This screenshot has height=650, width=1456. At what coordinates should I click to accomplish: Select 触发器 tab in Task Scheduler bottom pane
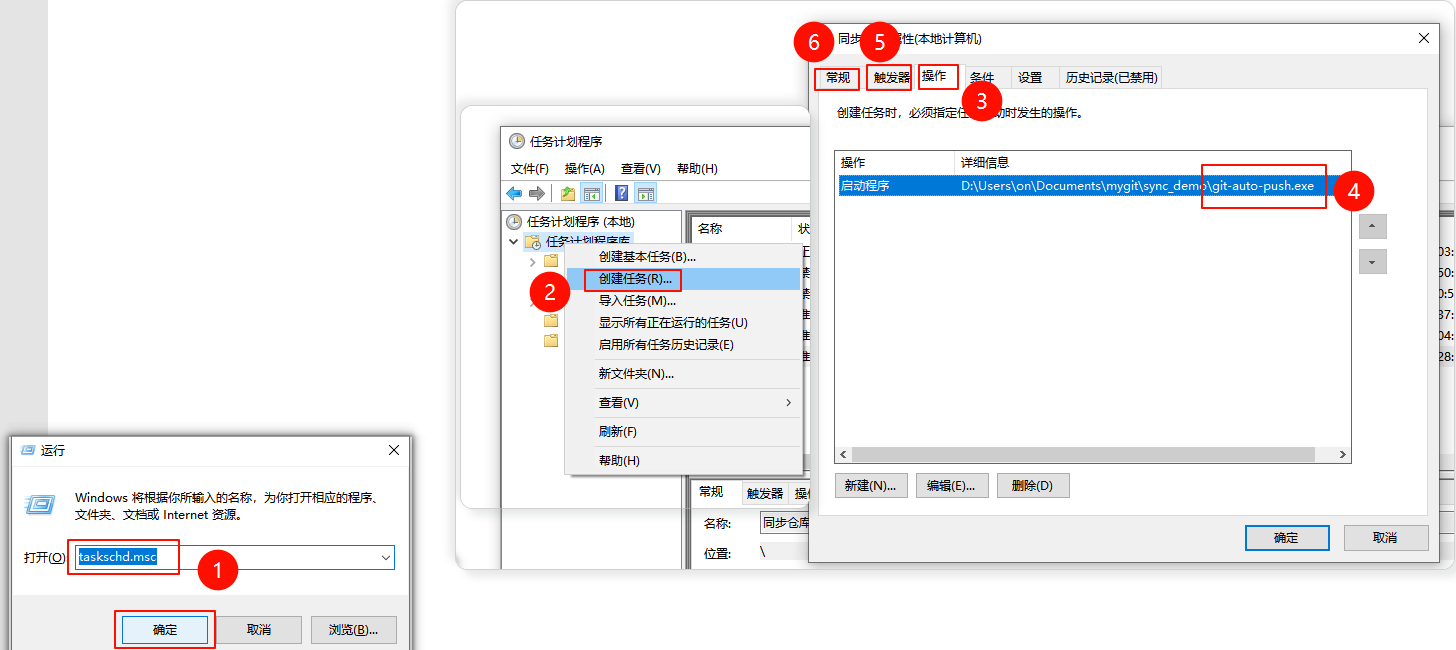coord(765,494)
